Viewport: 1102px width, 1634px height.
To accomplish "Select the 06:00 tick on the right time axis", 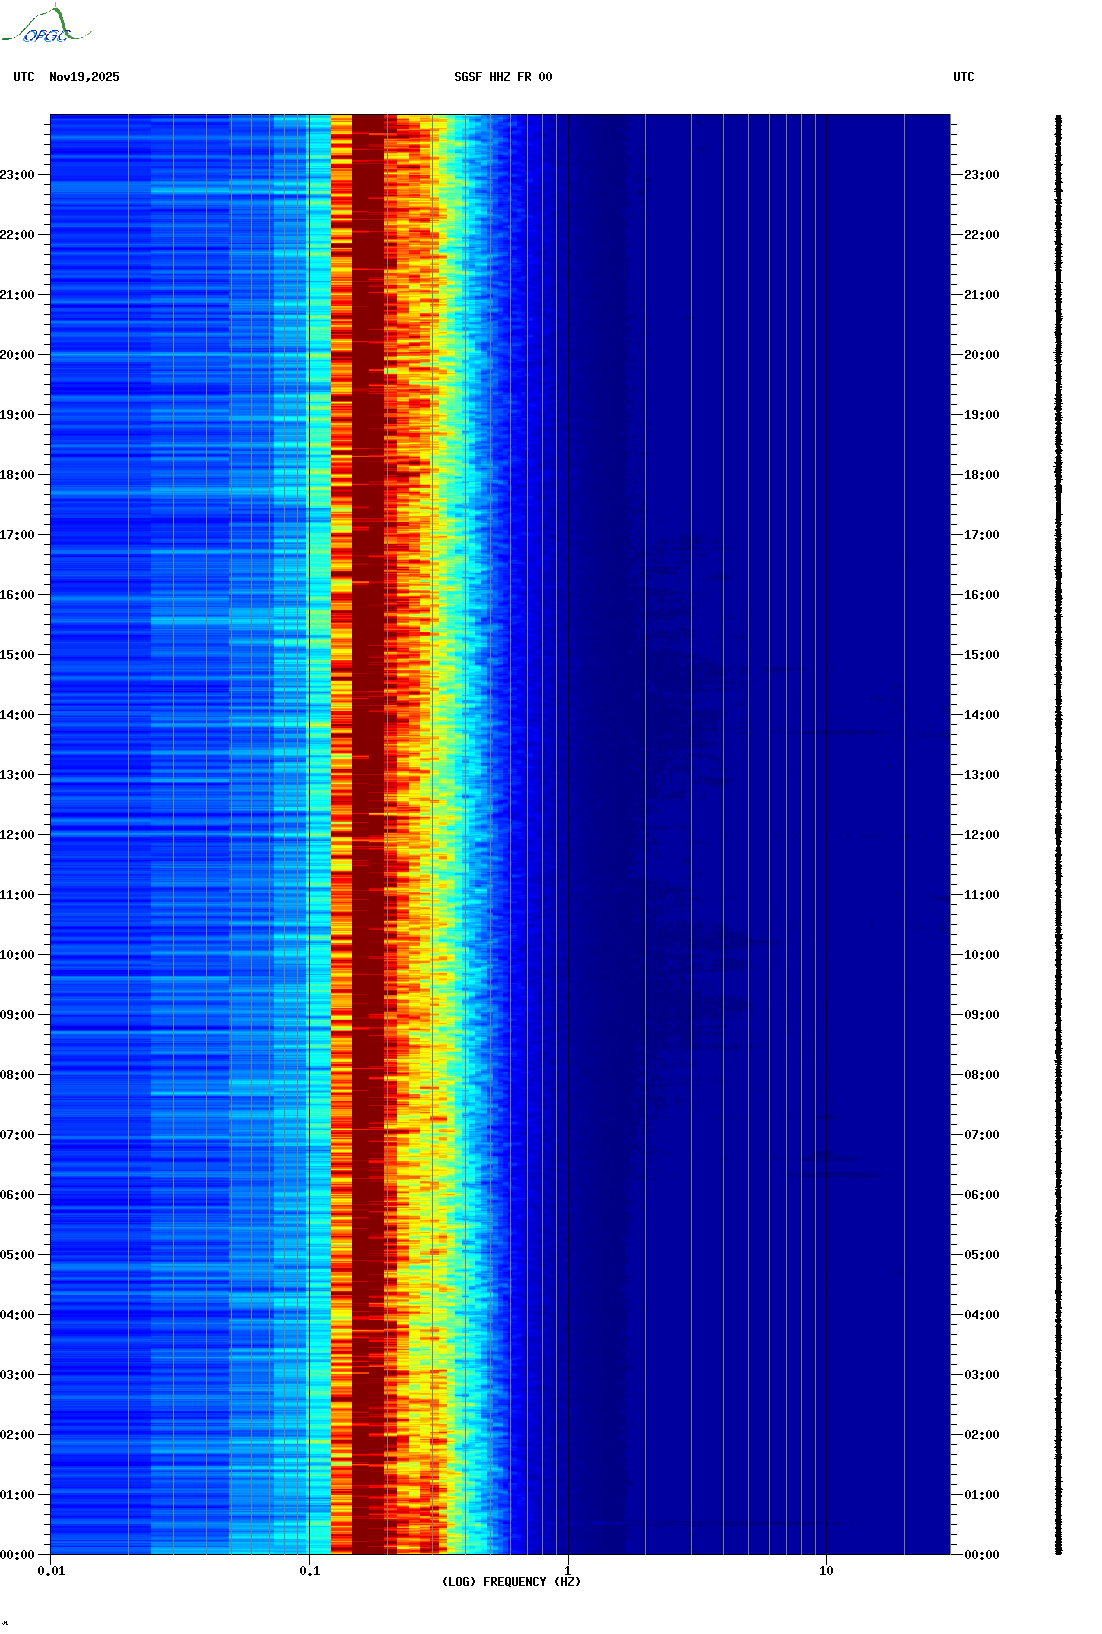I will tap(981, 1195).
